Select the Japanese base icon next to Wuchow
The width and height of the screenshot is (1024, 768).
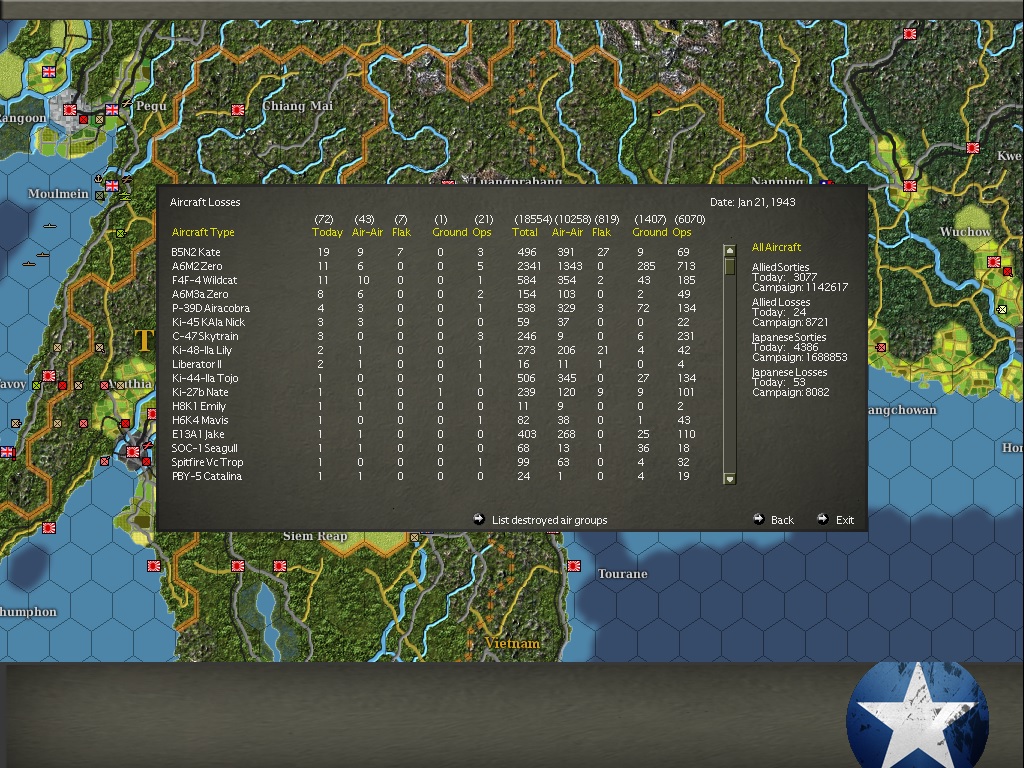click(994, 262)
